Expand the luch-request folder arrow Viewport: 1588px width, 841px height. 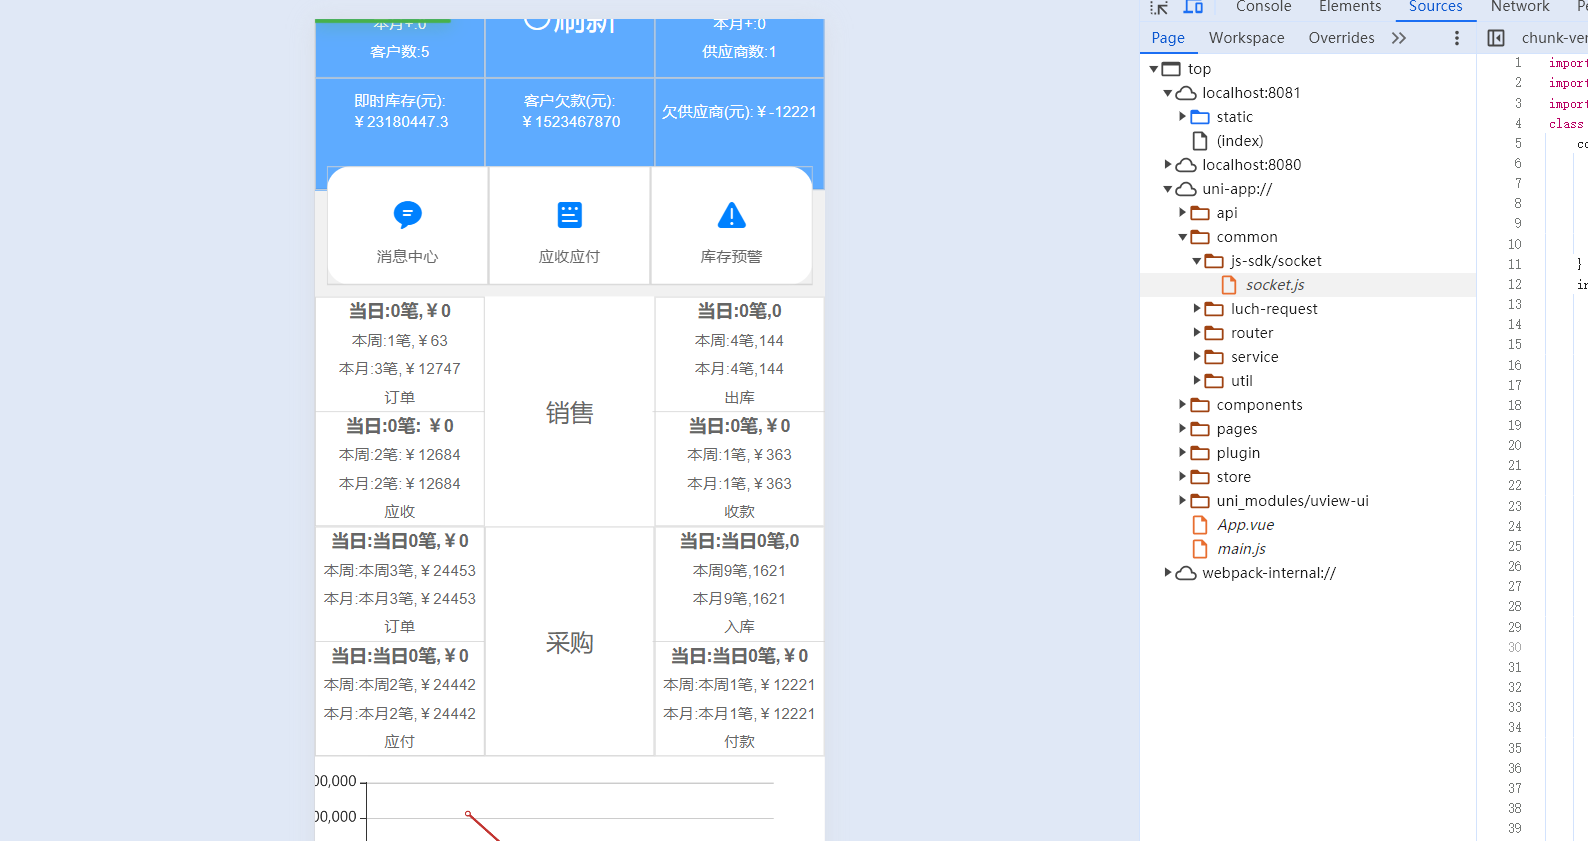click(x=1196, y=309)
